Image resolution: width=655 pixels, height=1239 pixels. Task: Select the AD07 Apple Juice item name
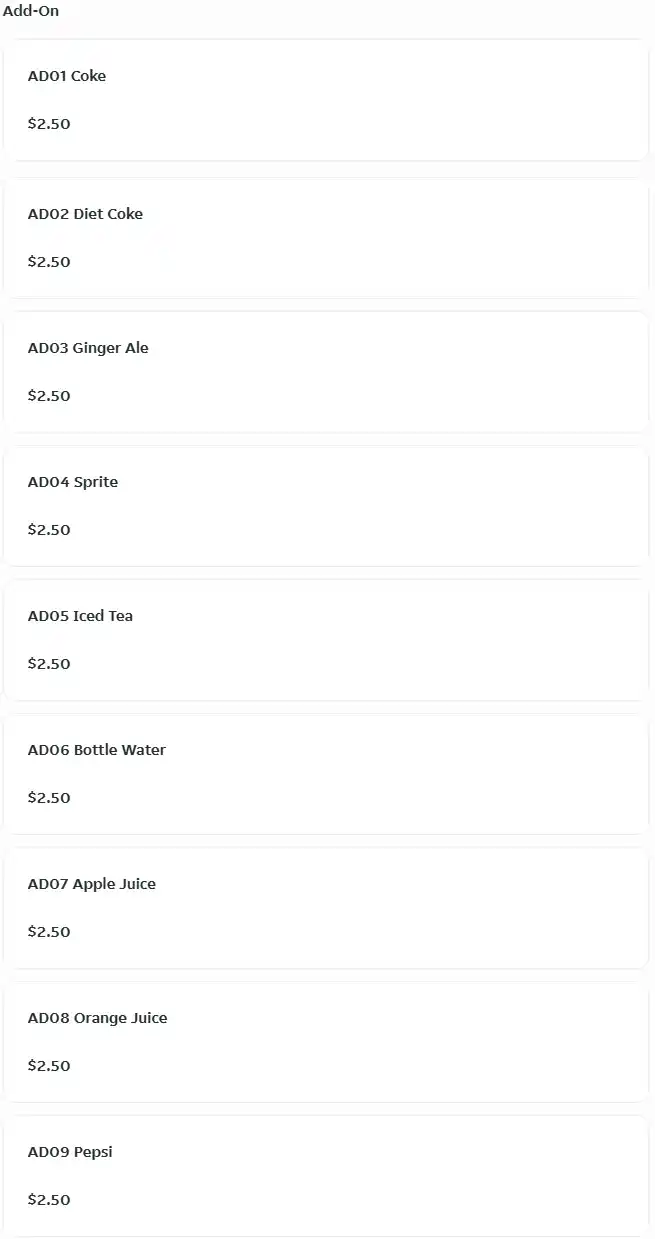coord(92,884)
